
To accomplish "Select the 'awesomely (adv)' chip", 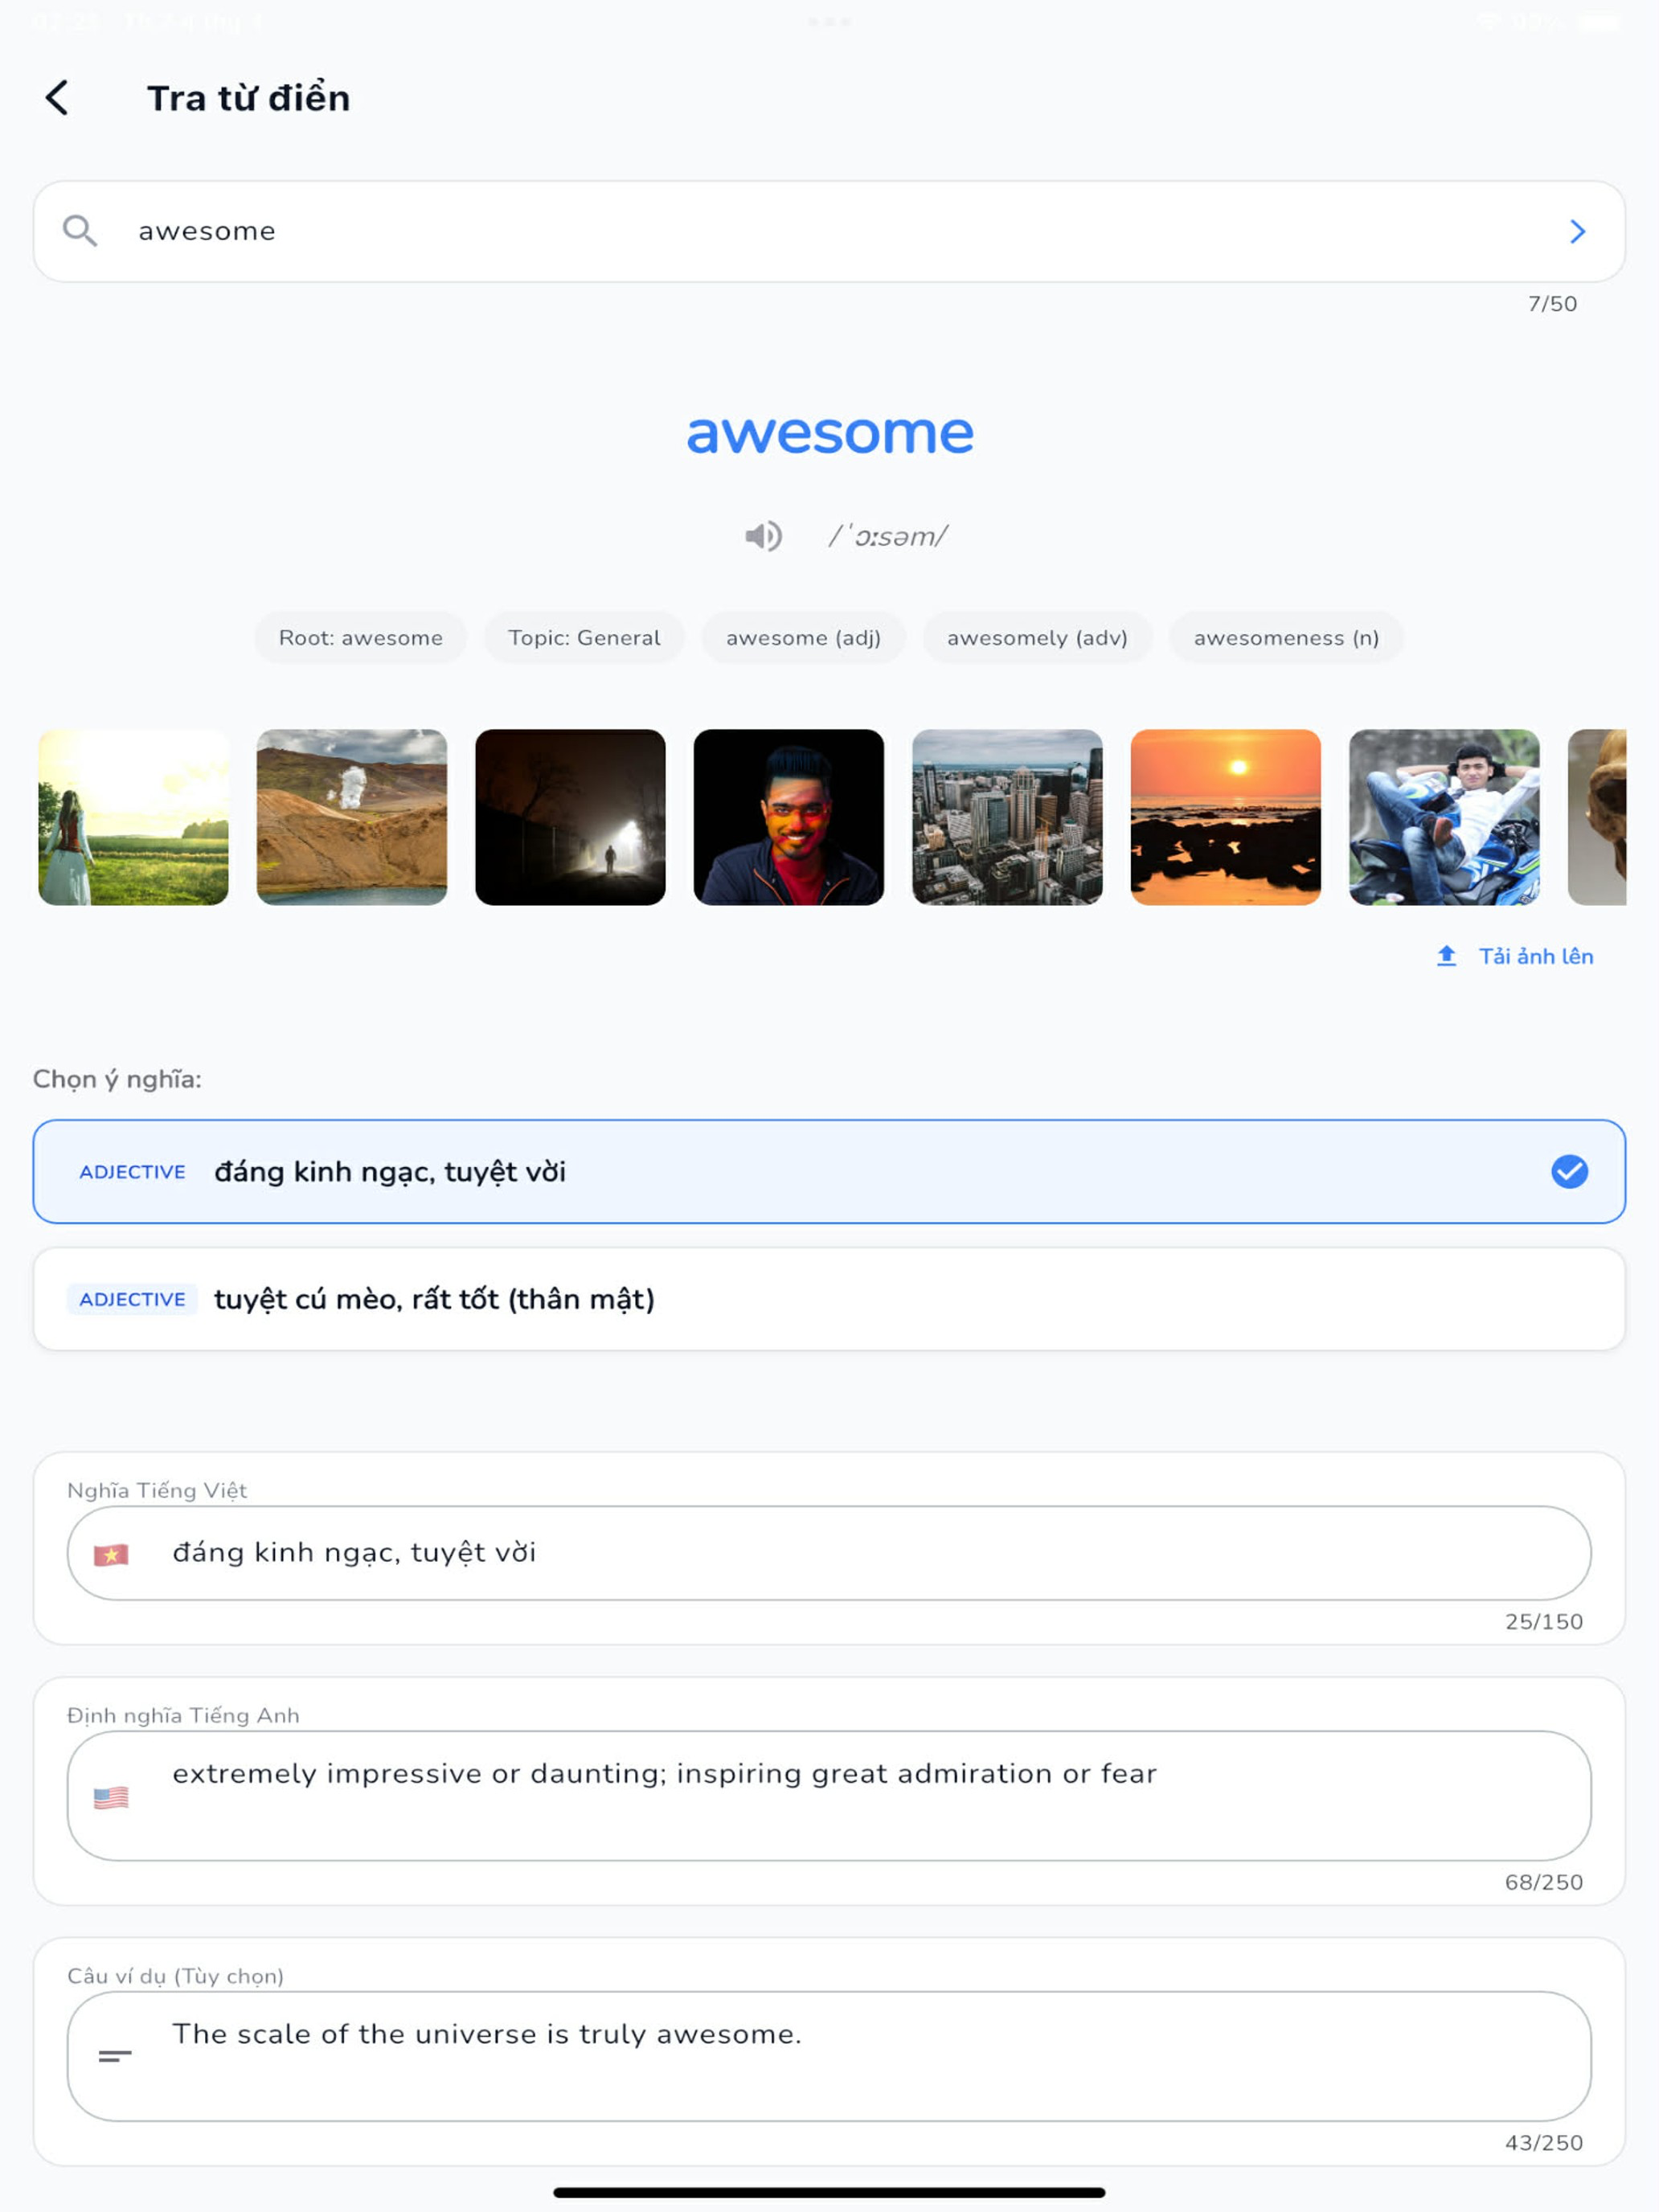I will (x=1037, y=638).
